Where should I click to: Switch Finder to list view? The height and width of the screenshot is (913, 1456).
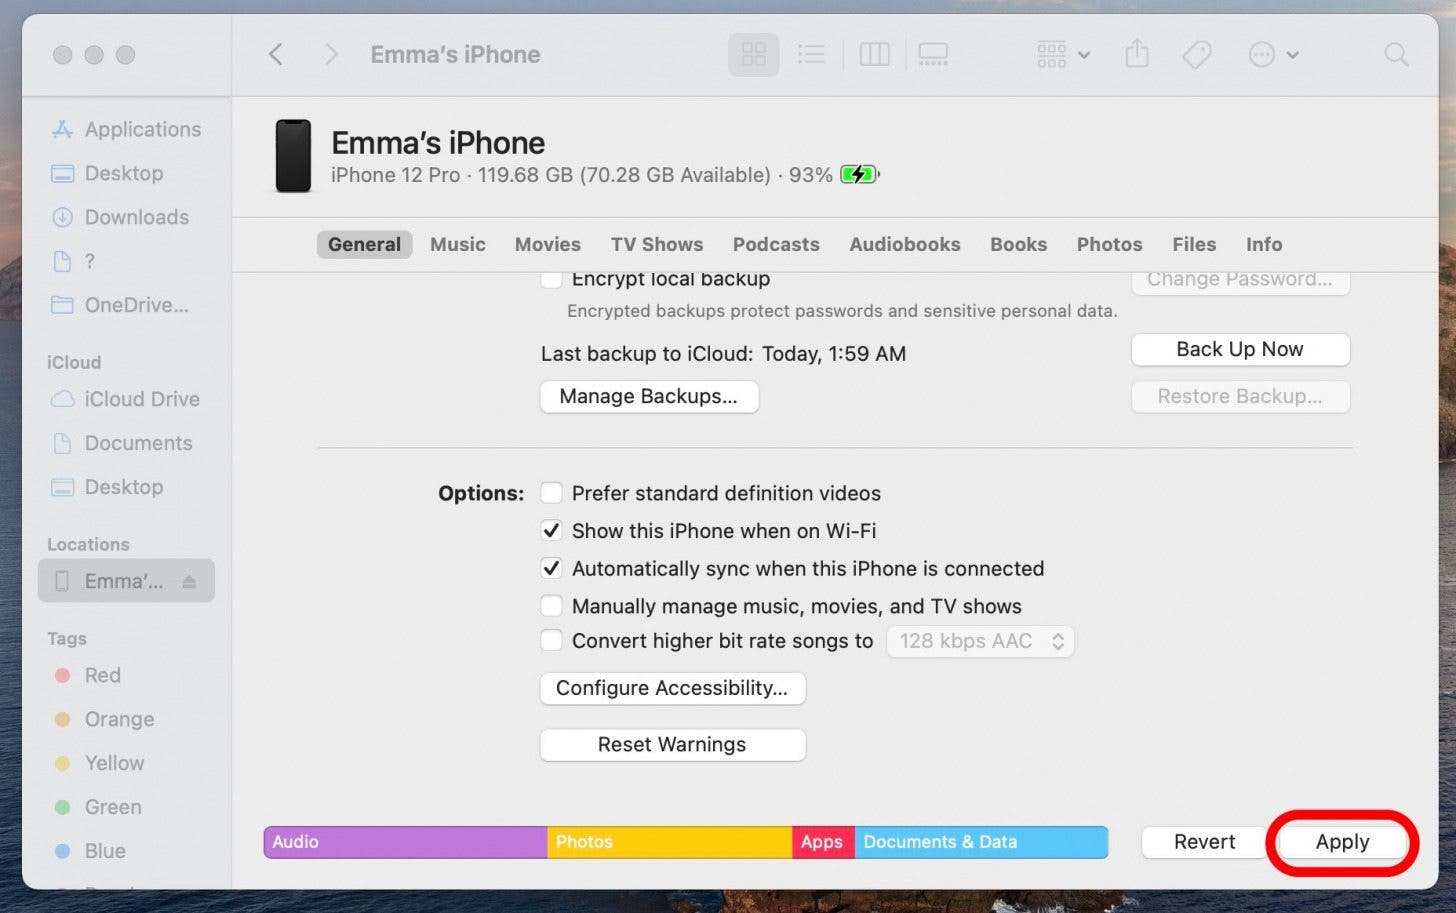(x=811, y=54)
